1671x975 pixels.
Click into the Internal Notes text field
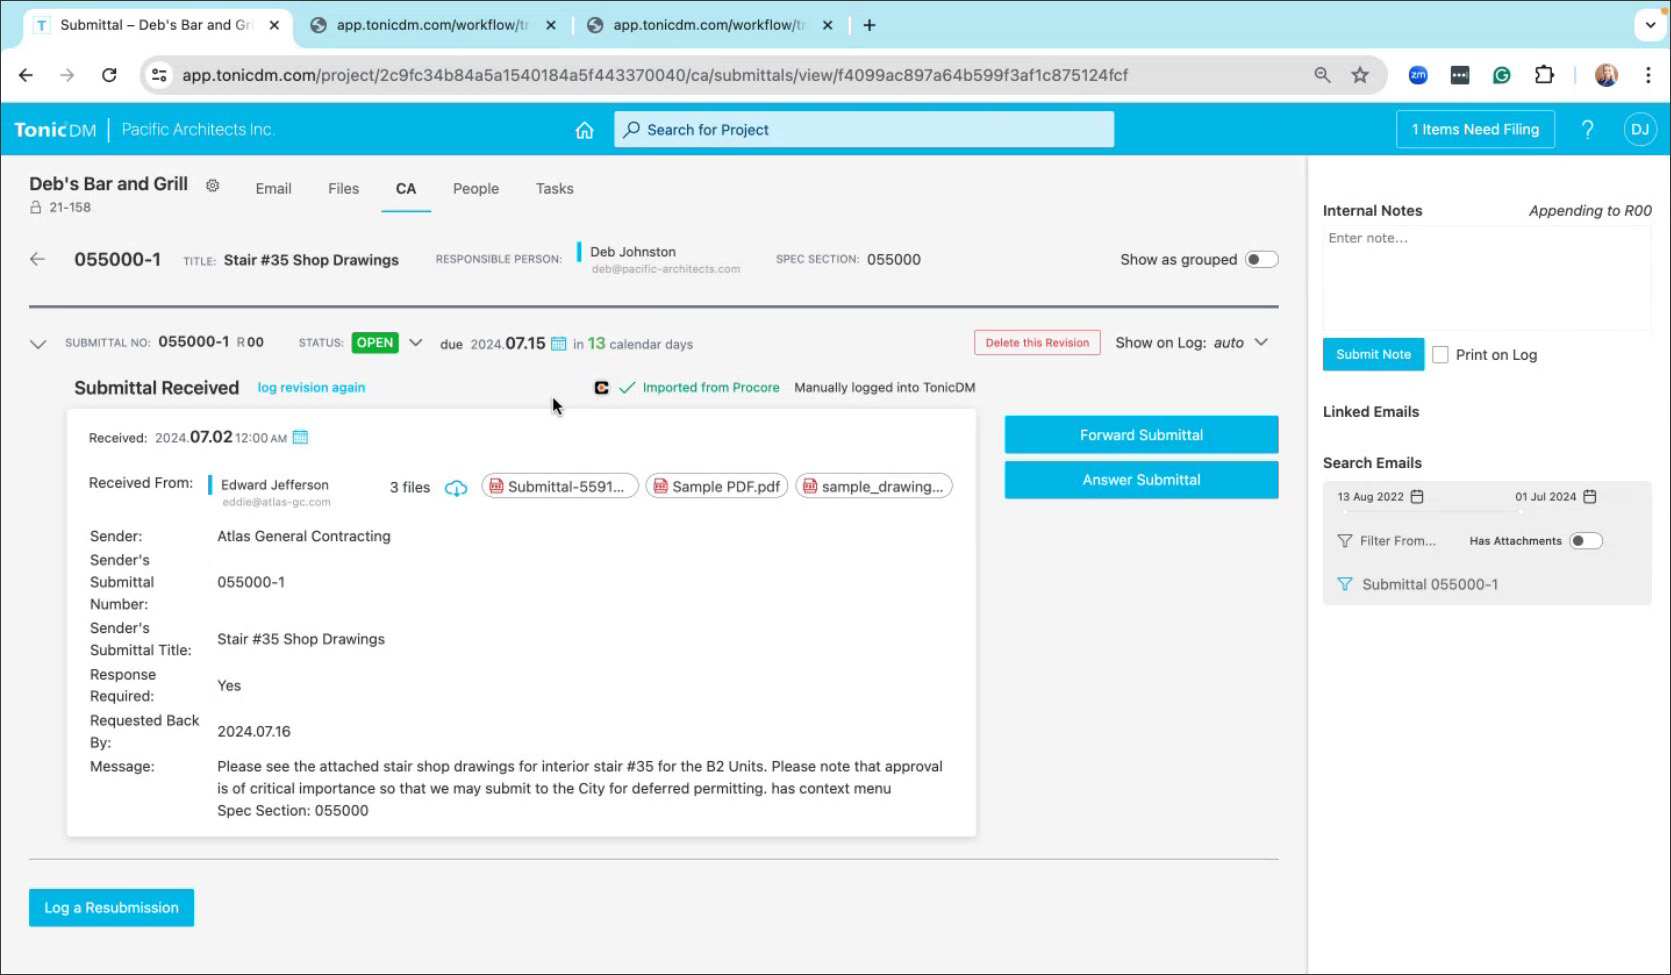(x=1486, y=277)
